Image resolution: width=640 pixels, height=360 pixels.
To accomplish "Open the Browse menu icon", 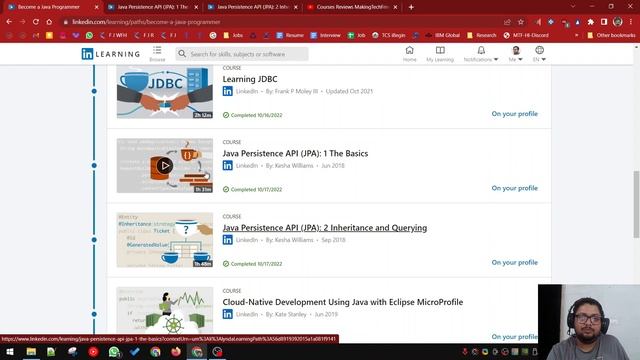I will tap(157, 50).
